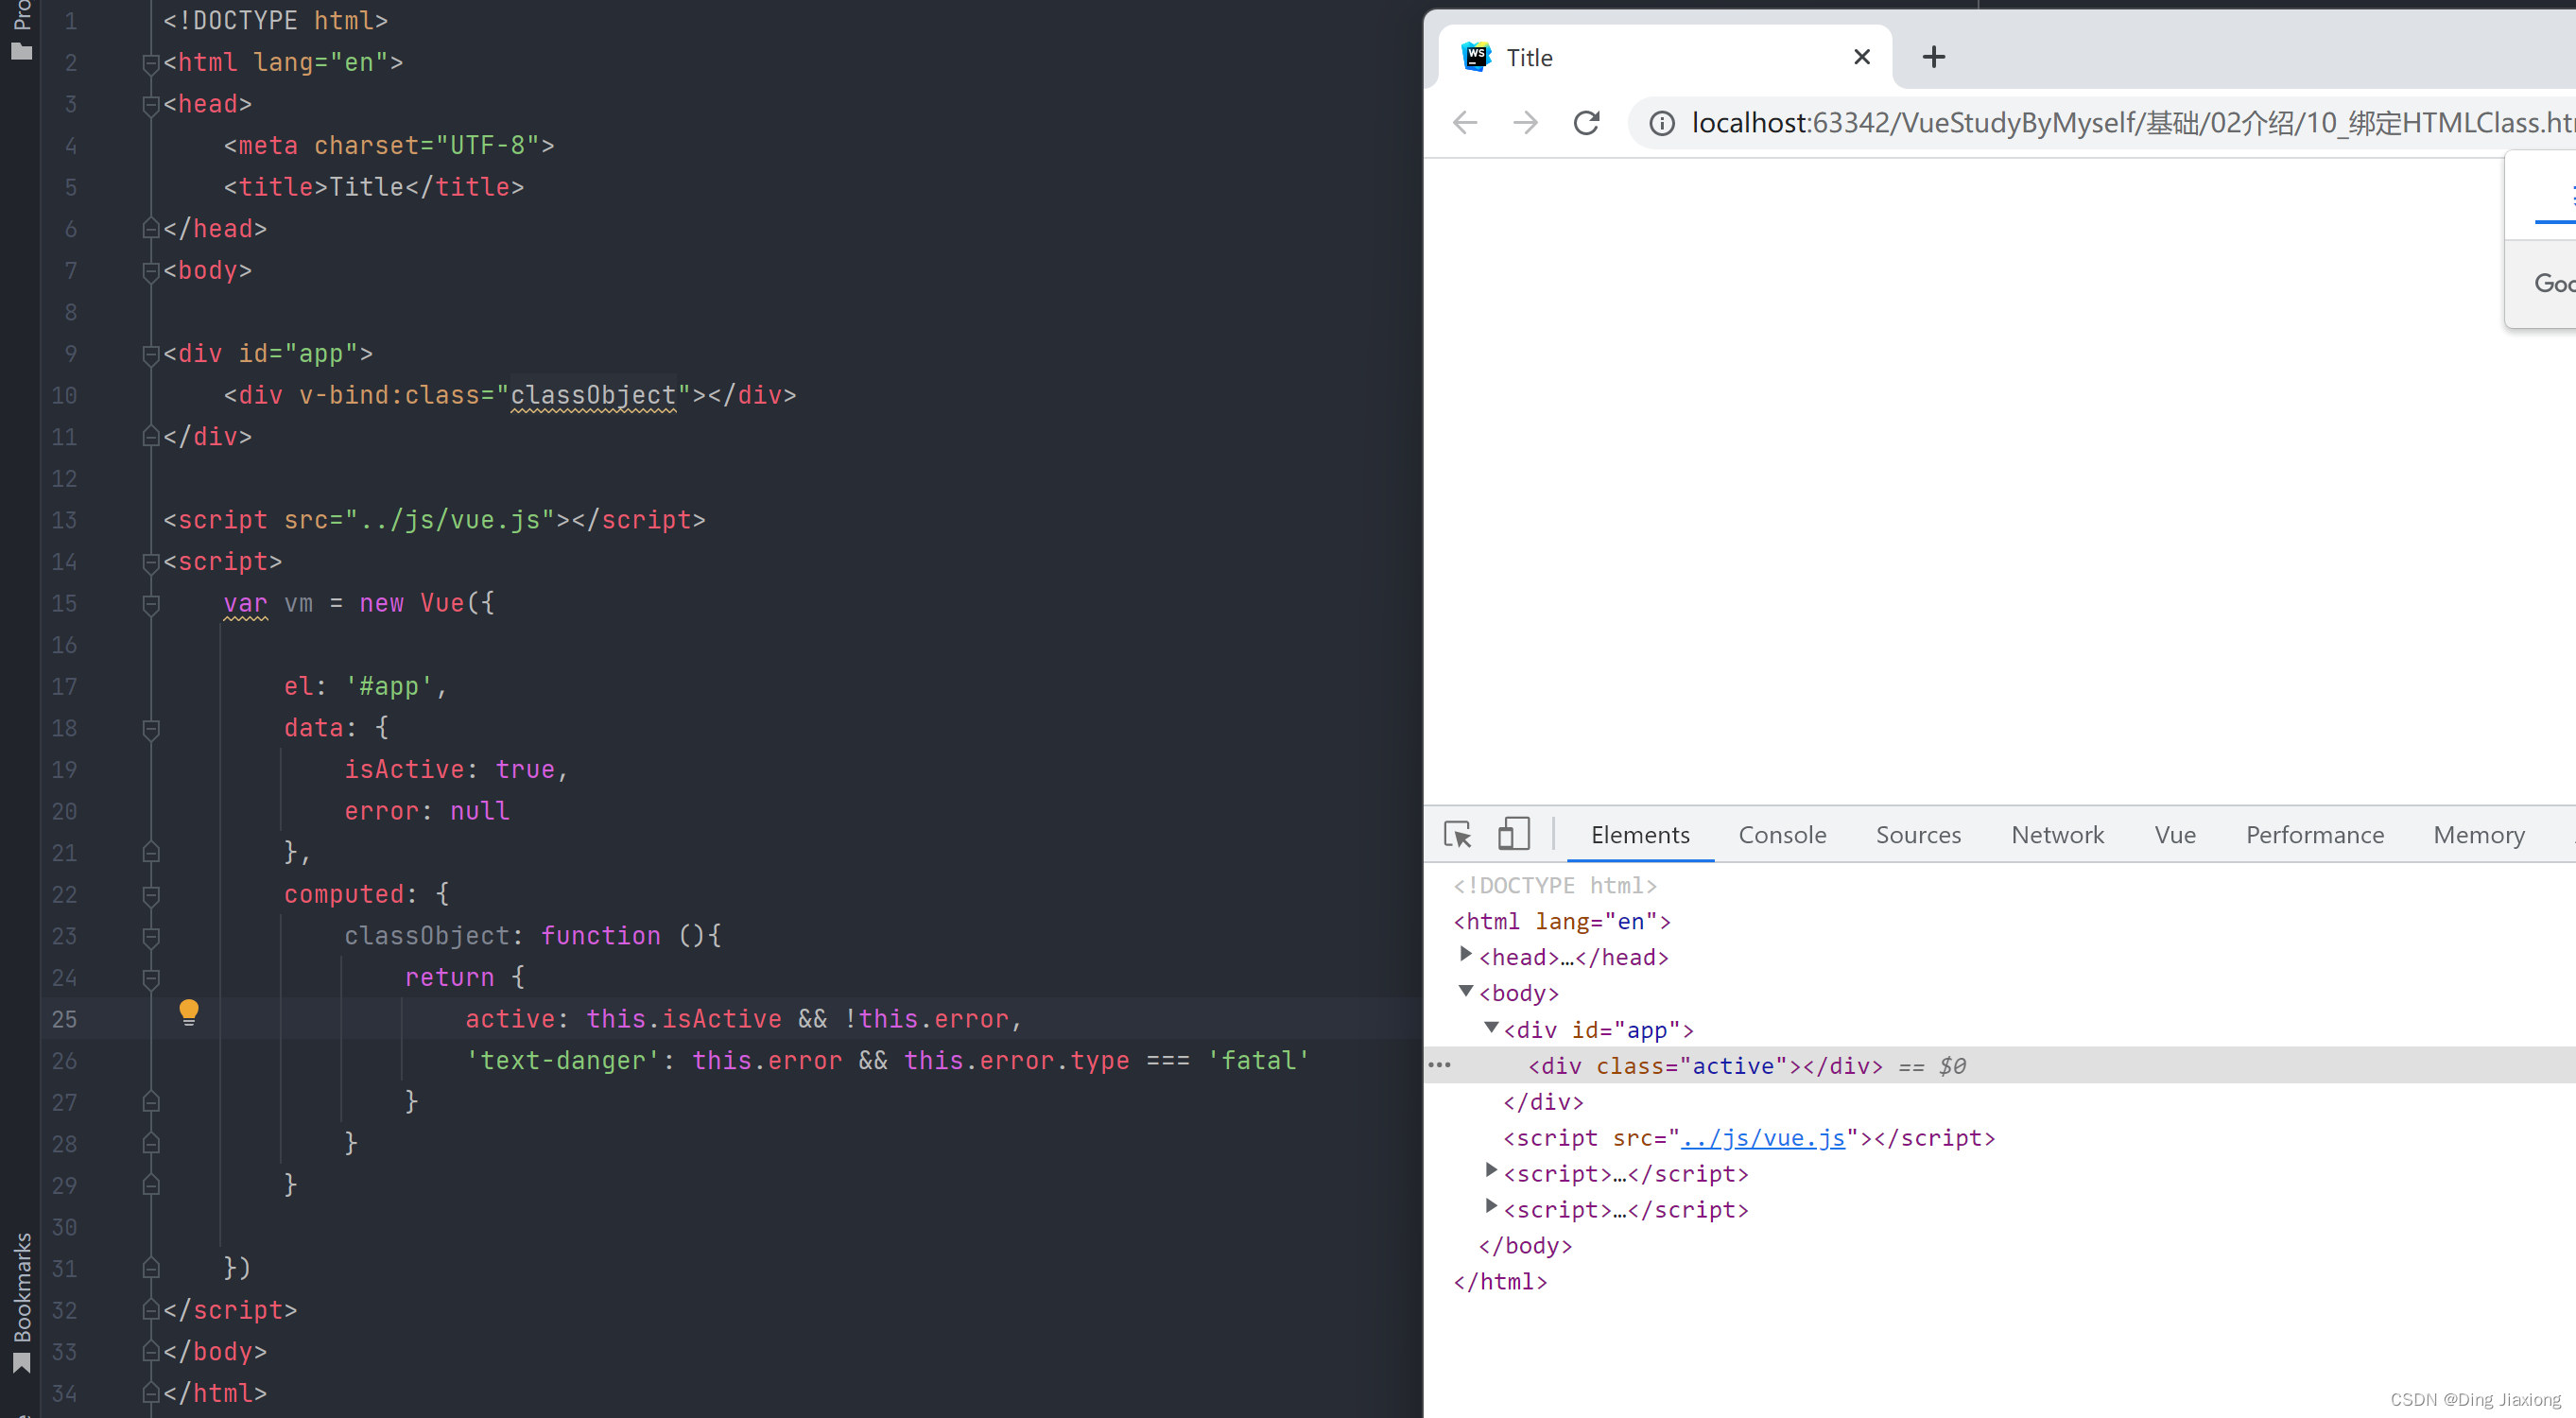Reload the localhost page

click(x=1587, y=122)
